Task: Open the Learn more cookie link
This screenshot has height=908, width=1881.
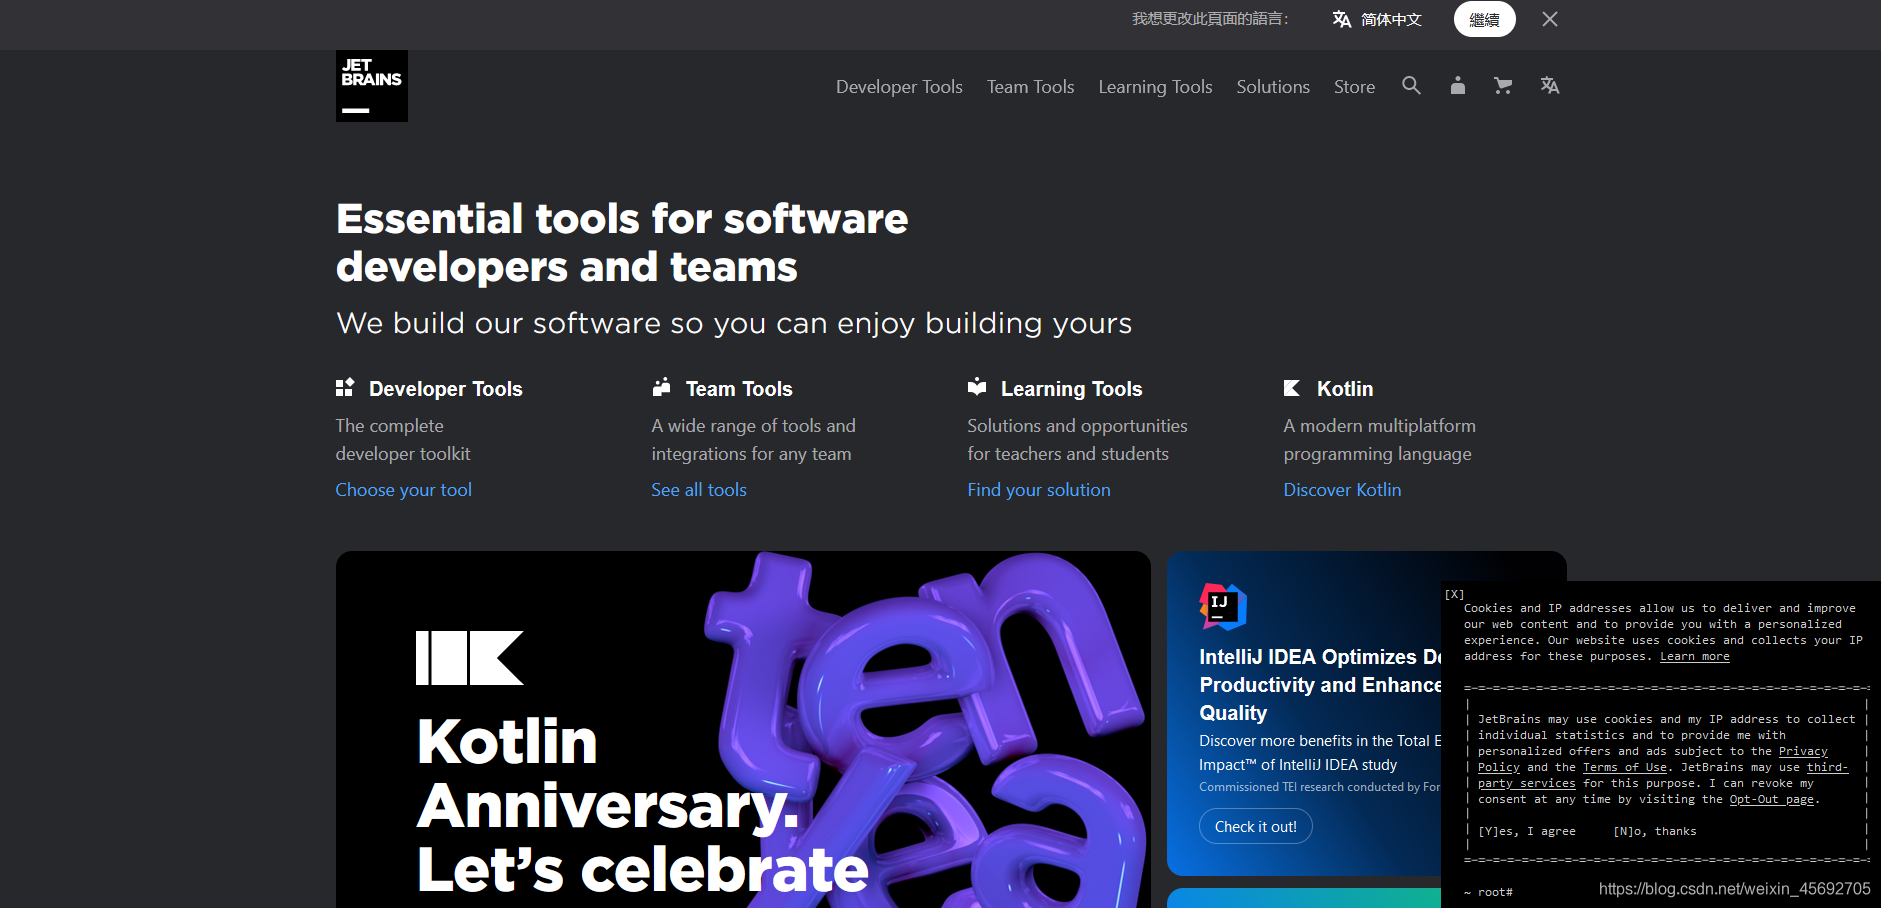Action: tap(1695, 657)
